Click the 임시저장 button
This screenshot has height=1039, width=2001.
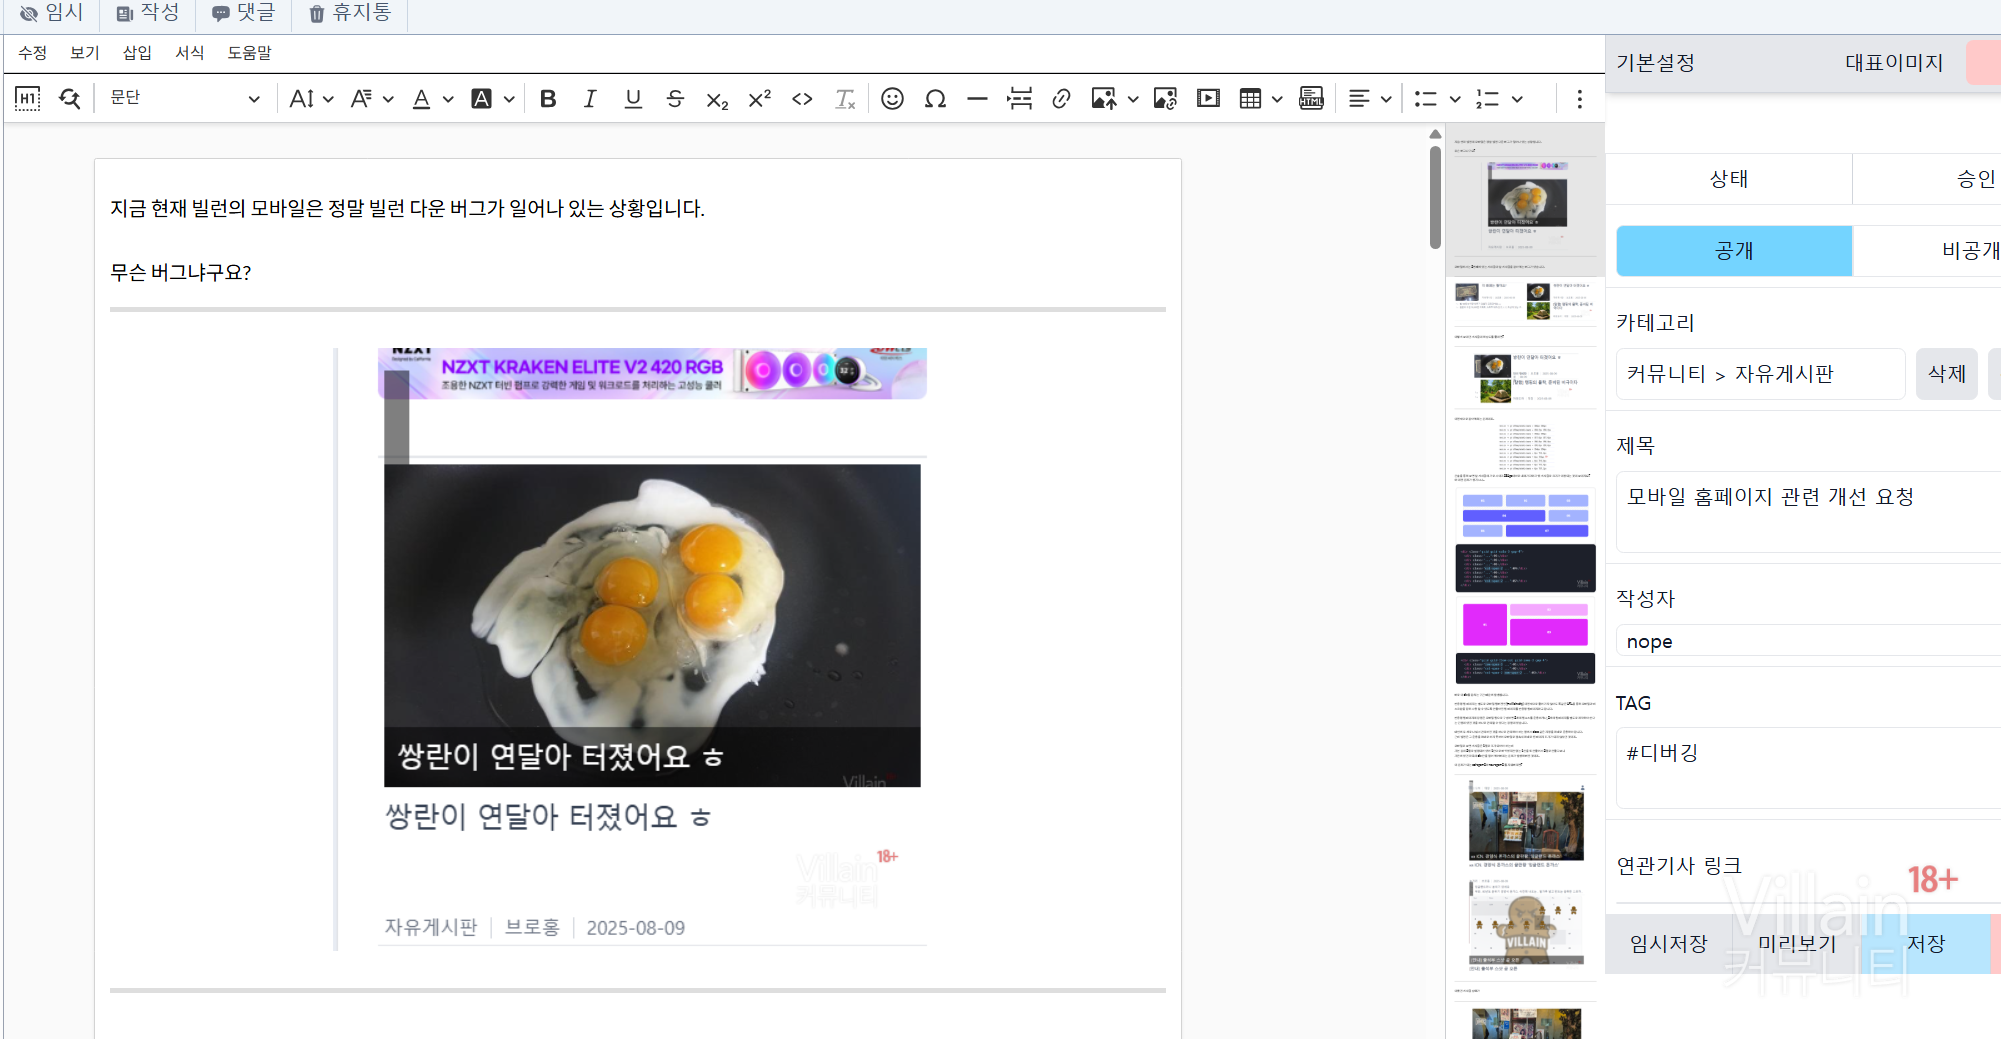(x=1668, y=944)
